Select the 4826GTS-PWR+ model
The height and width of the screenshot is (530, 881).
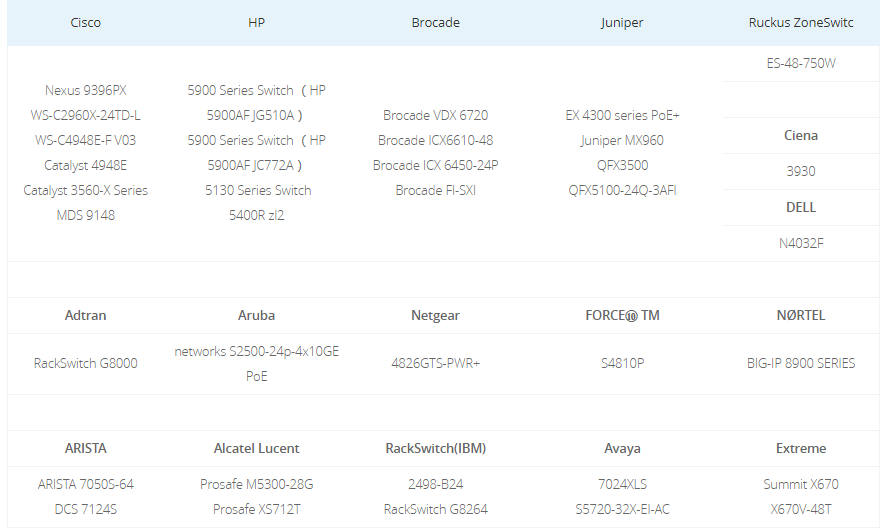click(x=435, y=363)
